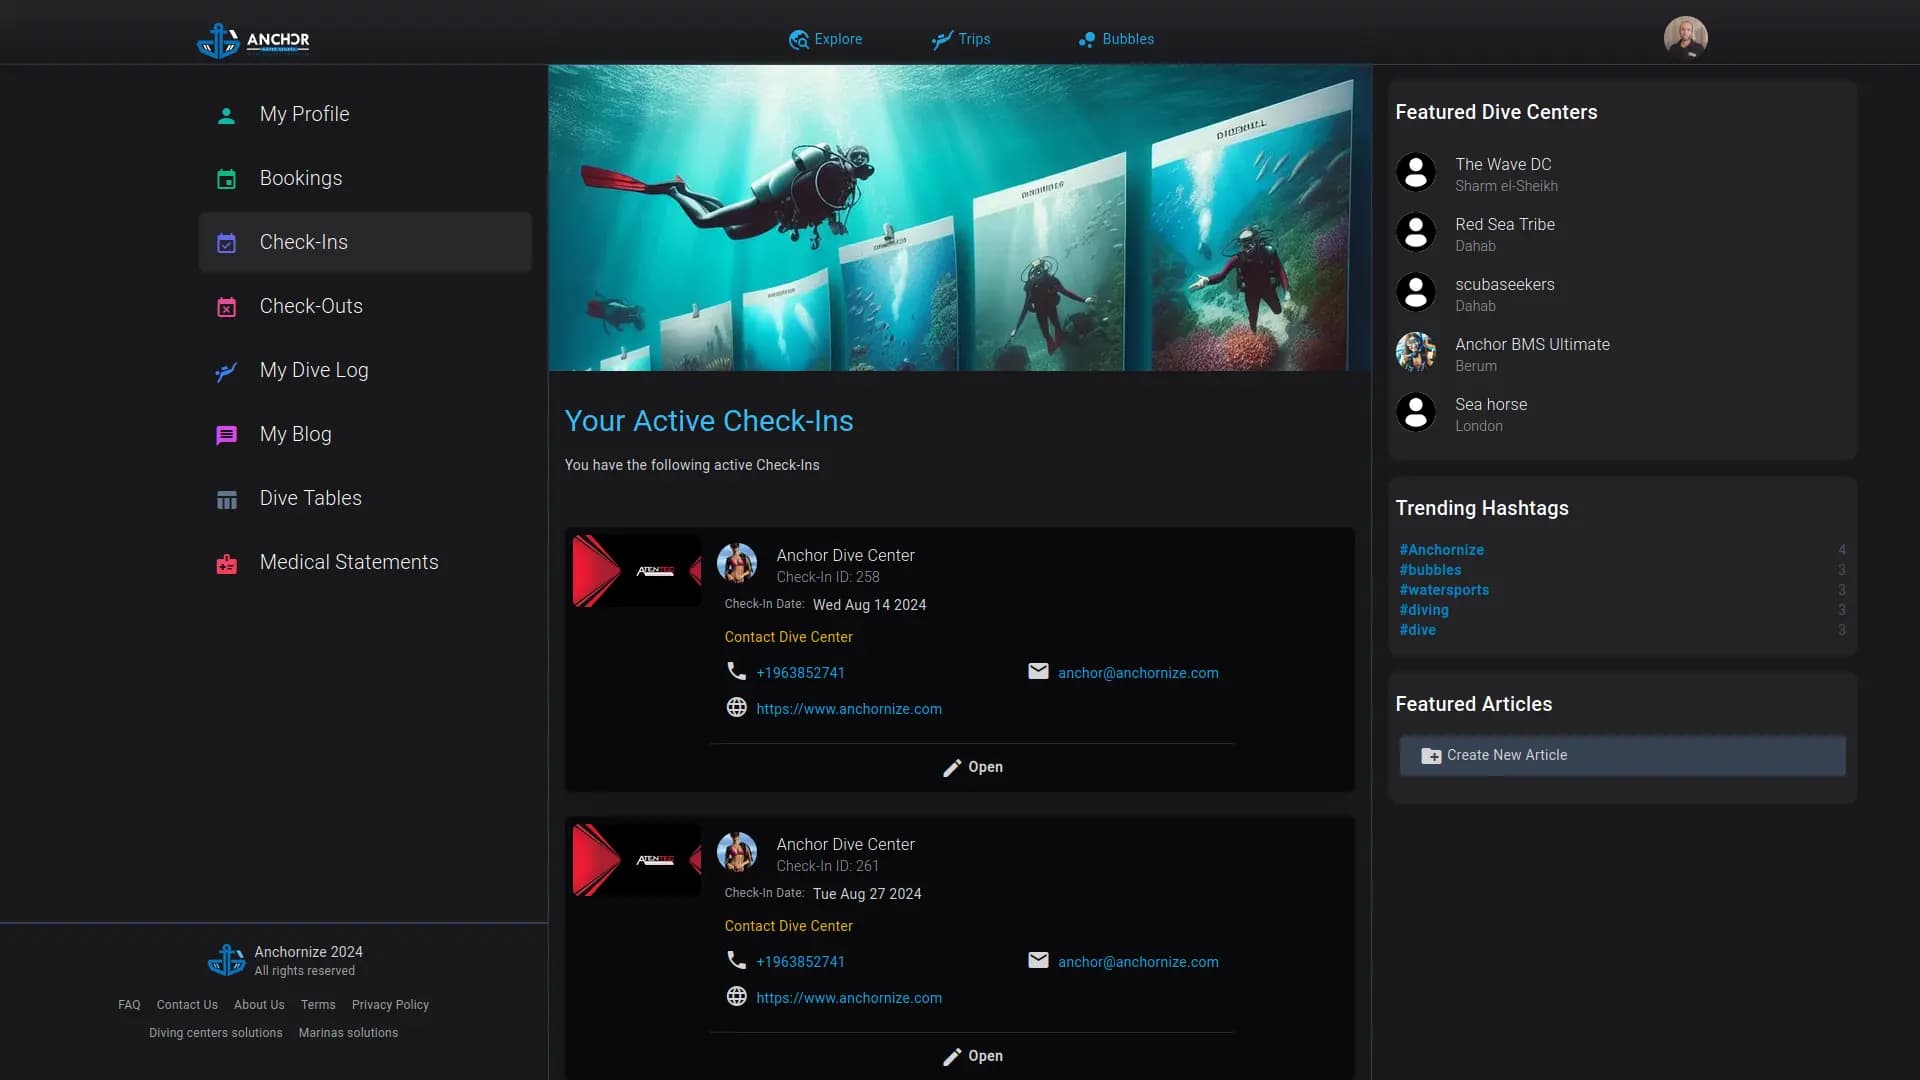Open the FAQ page from the footer
1920x1080 pixels.
point(128,1004)
